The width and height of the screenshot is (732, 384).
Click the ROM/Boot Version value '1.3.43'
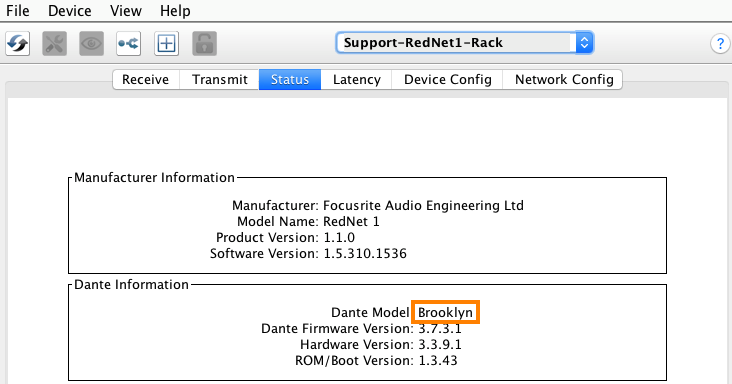tap(438, 360)
